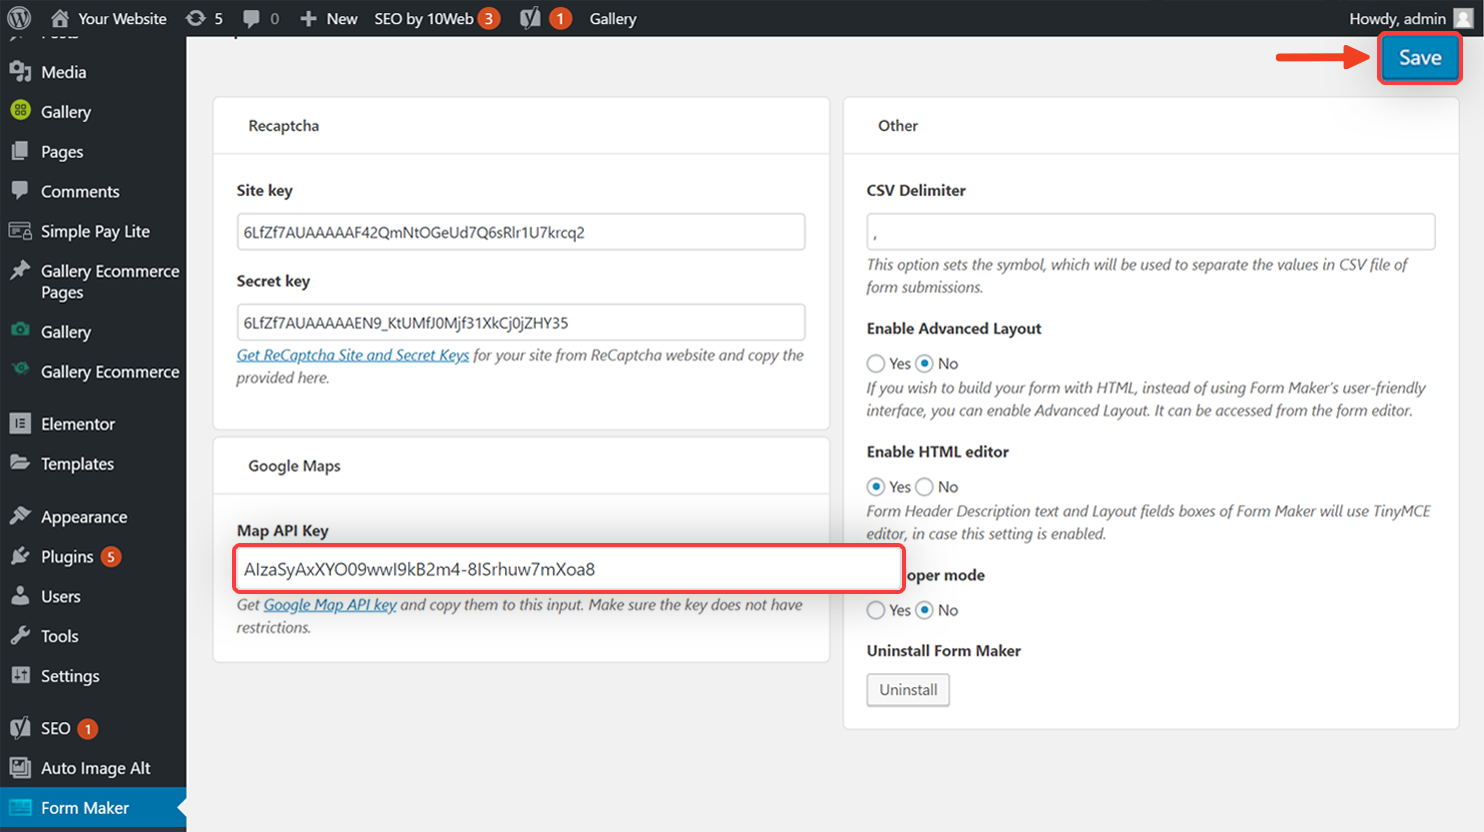Screen dimensions: 1484x832
Task: Click the blue Save button
Action: click(x=1420, y=58)
